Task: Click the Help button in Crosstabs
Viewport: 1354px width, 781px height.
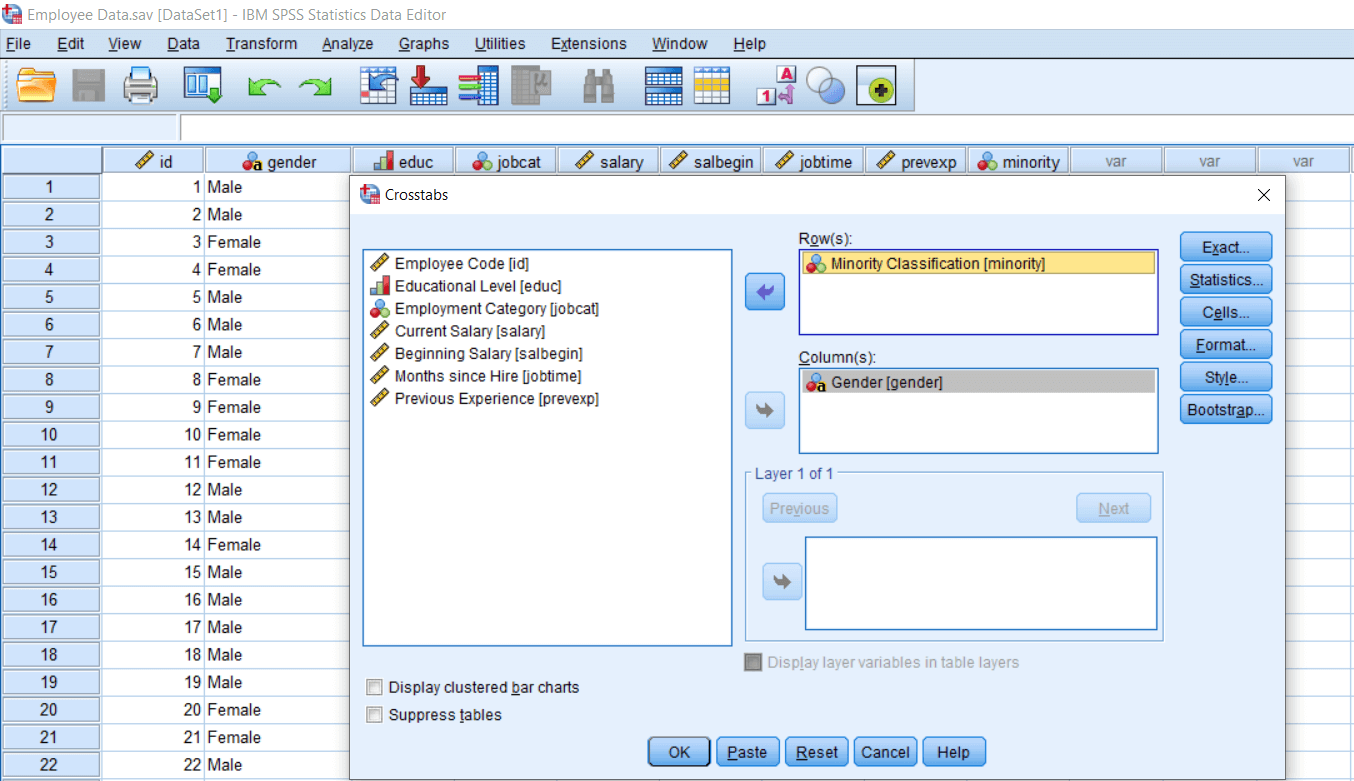Action: [x=954, y=752]
